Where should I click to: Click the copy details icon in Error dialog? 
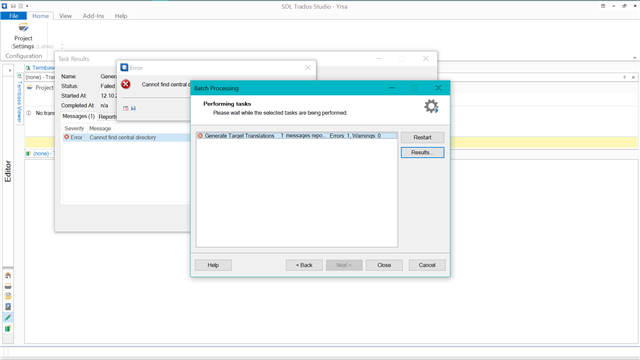point(126,108)
